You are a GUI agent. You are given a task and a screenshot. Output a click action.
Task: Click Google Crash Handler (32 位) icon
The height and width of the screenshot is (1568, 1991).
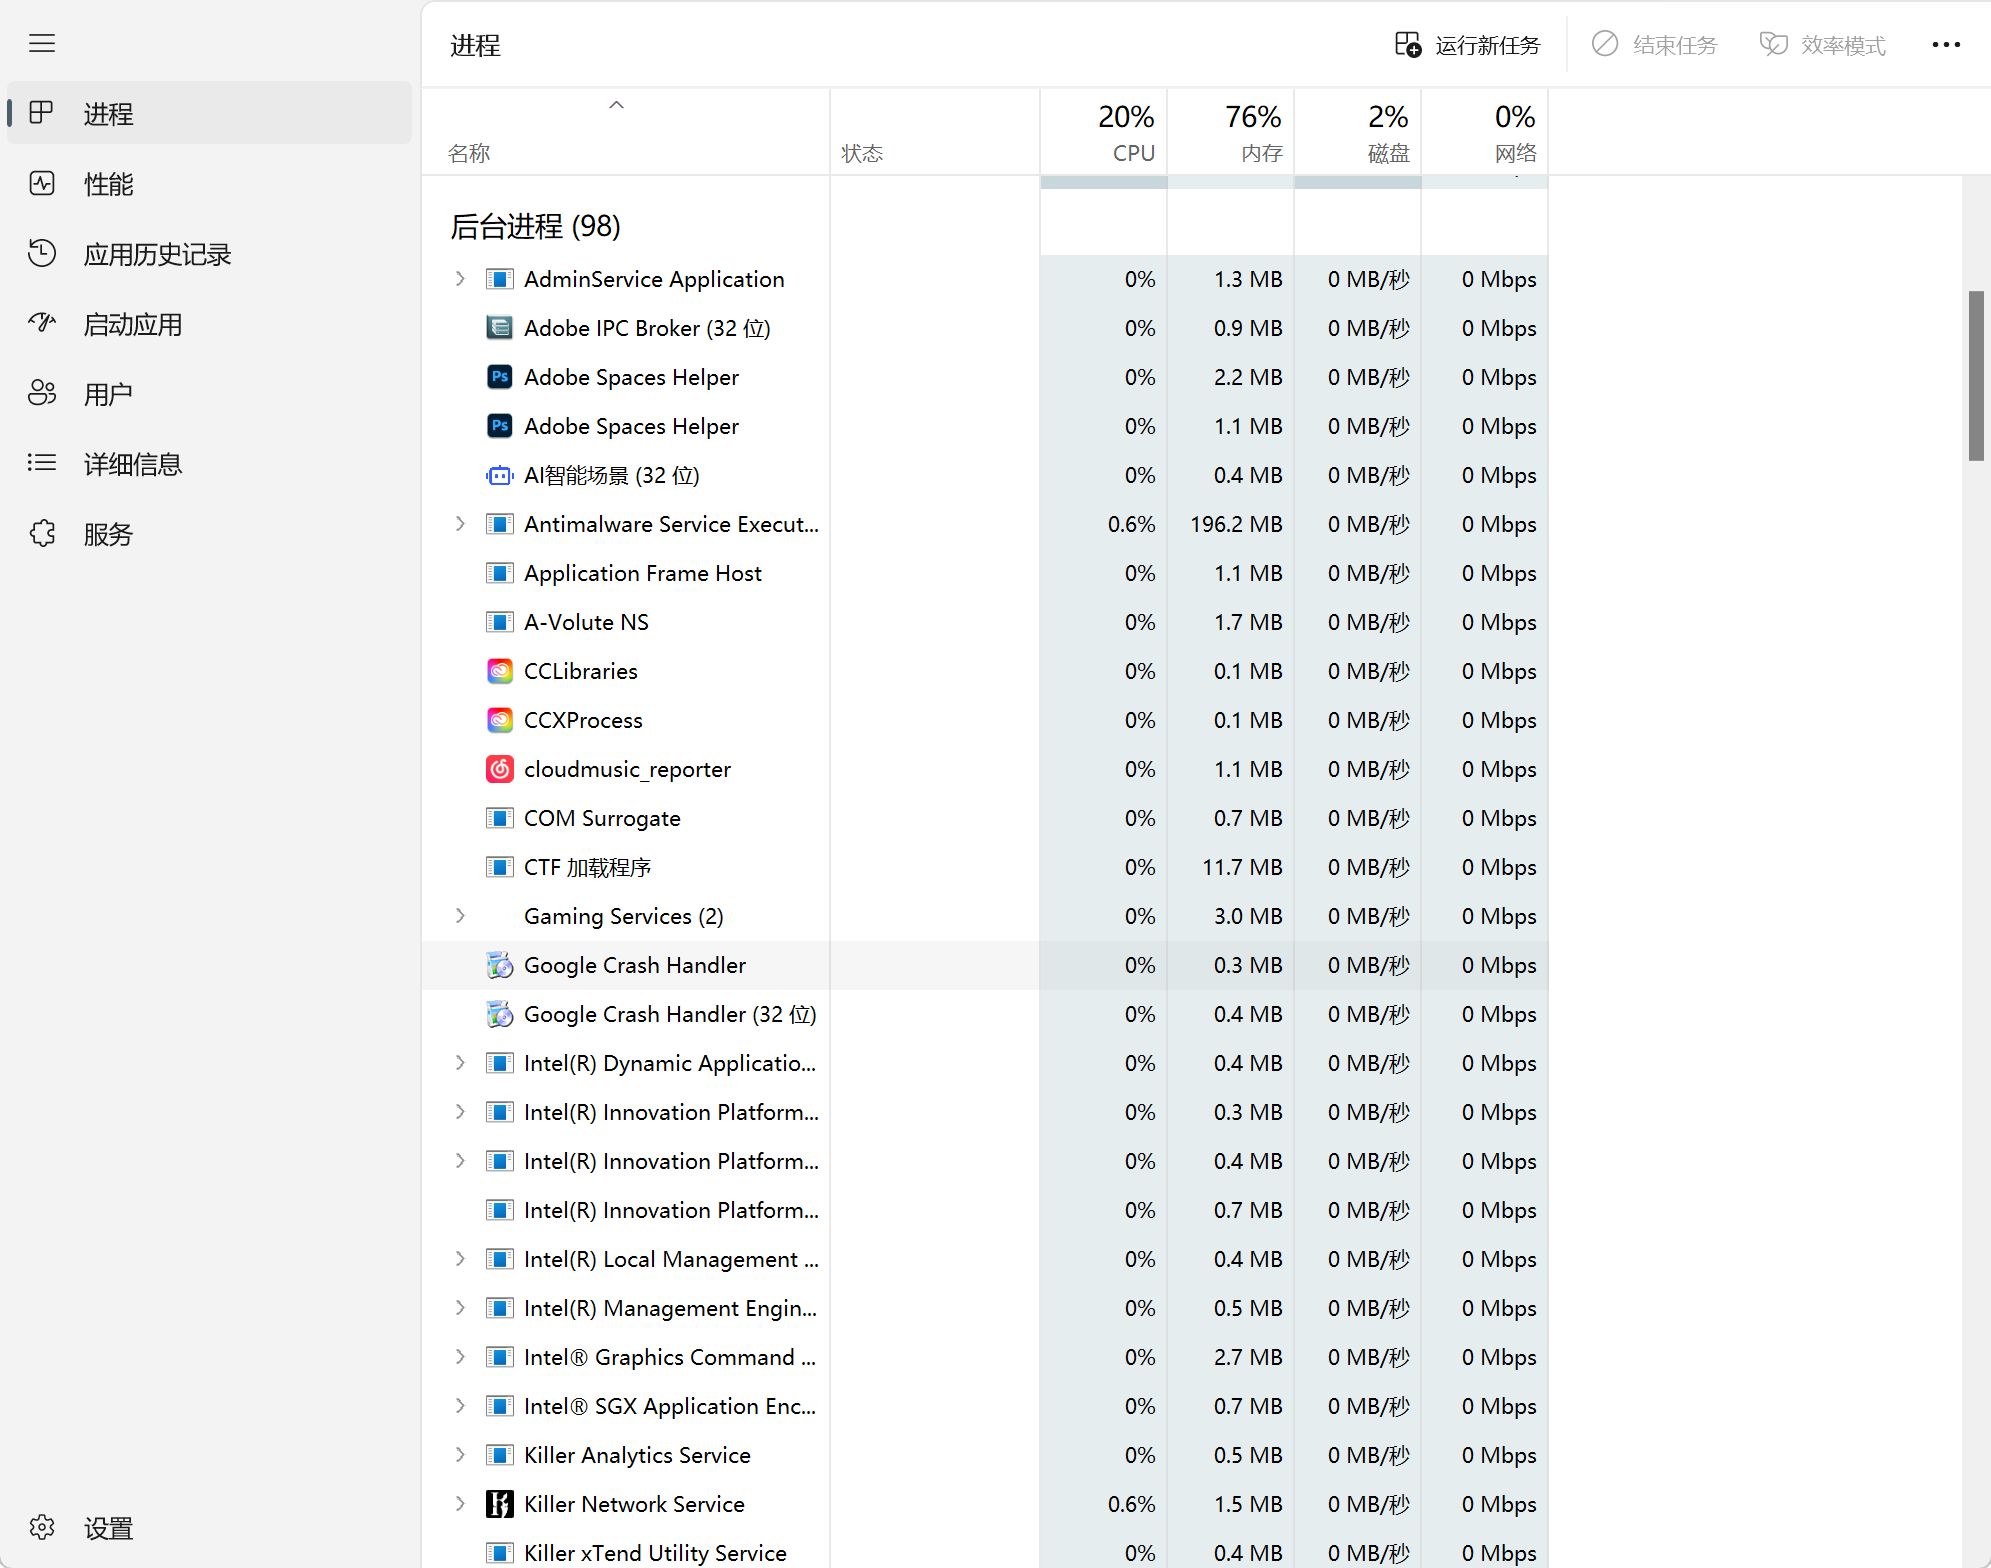(500, 1014)
